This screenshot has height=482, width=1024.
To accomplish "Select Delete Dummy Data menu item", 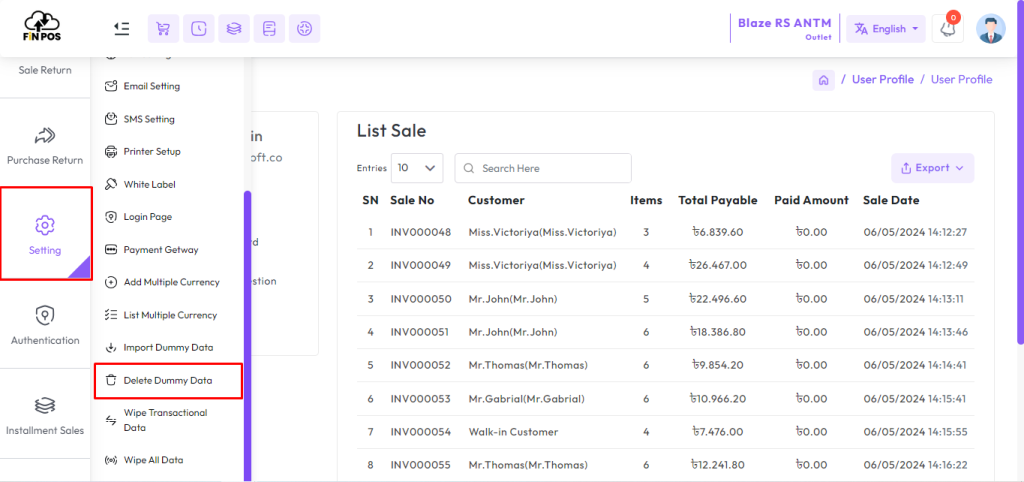I will [168, 381].
